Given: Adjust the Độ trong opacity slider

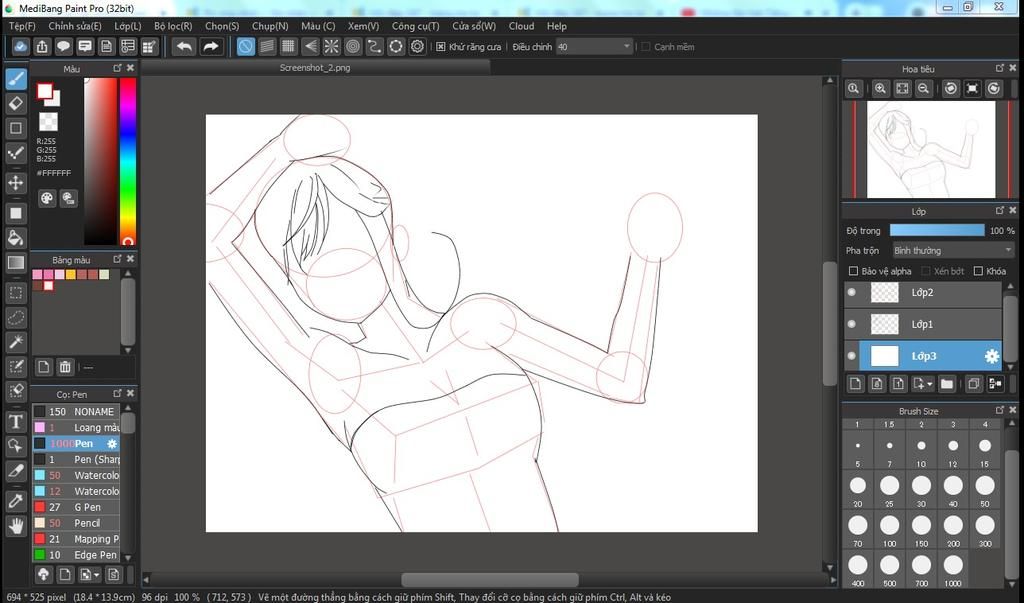Looking at the screenshot, I should pos(937,231).
